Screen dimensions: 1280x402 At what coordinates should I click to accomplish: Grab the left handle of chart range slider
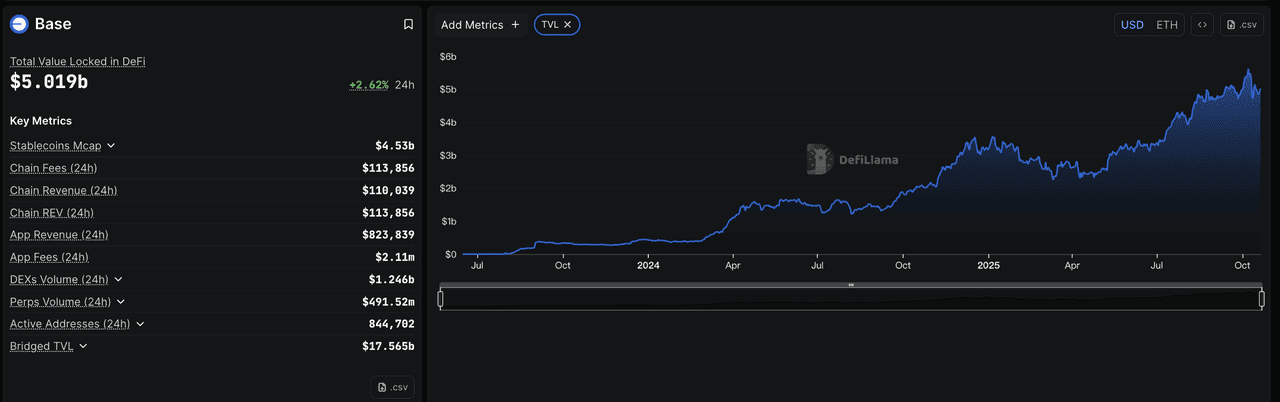point(440,298)
